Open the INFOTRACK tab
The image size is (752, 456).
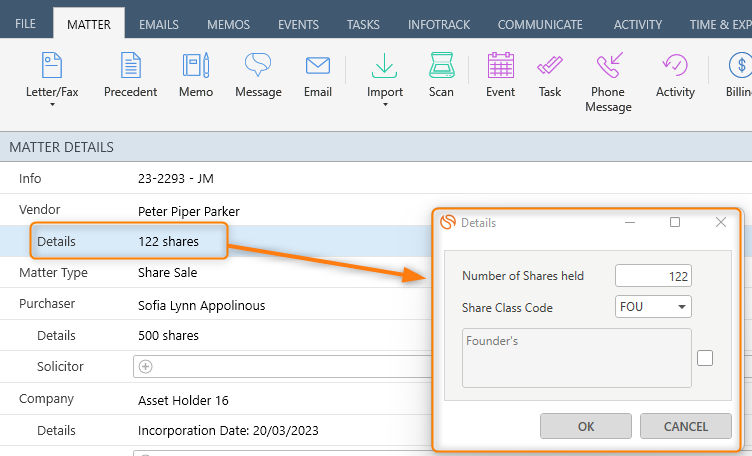(439, 24)
